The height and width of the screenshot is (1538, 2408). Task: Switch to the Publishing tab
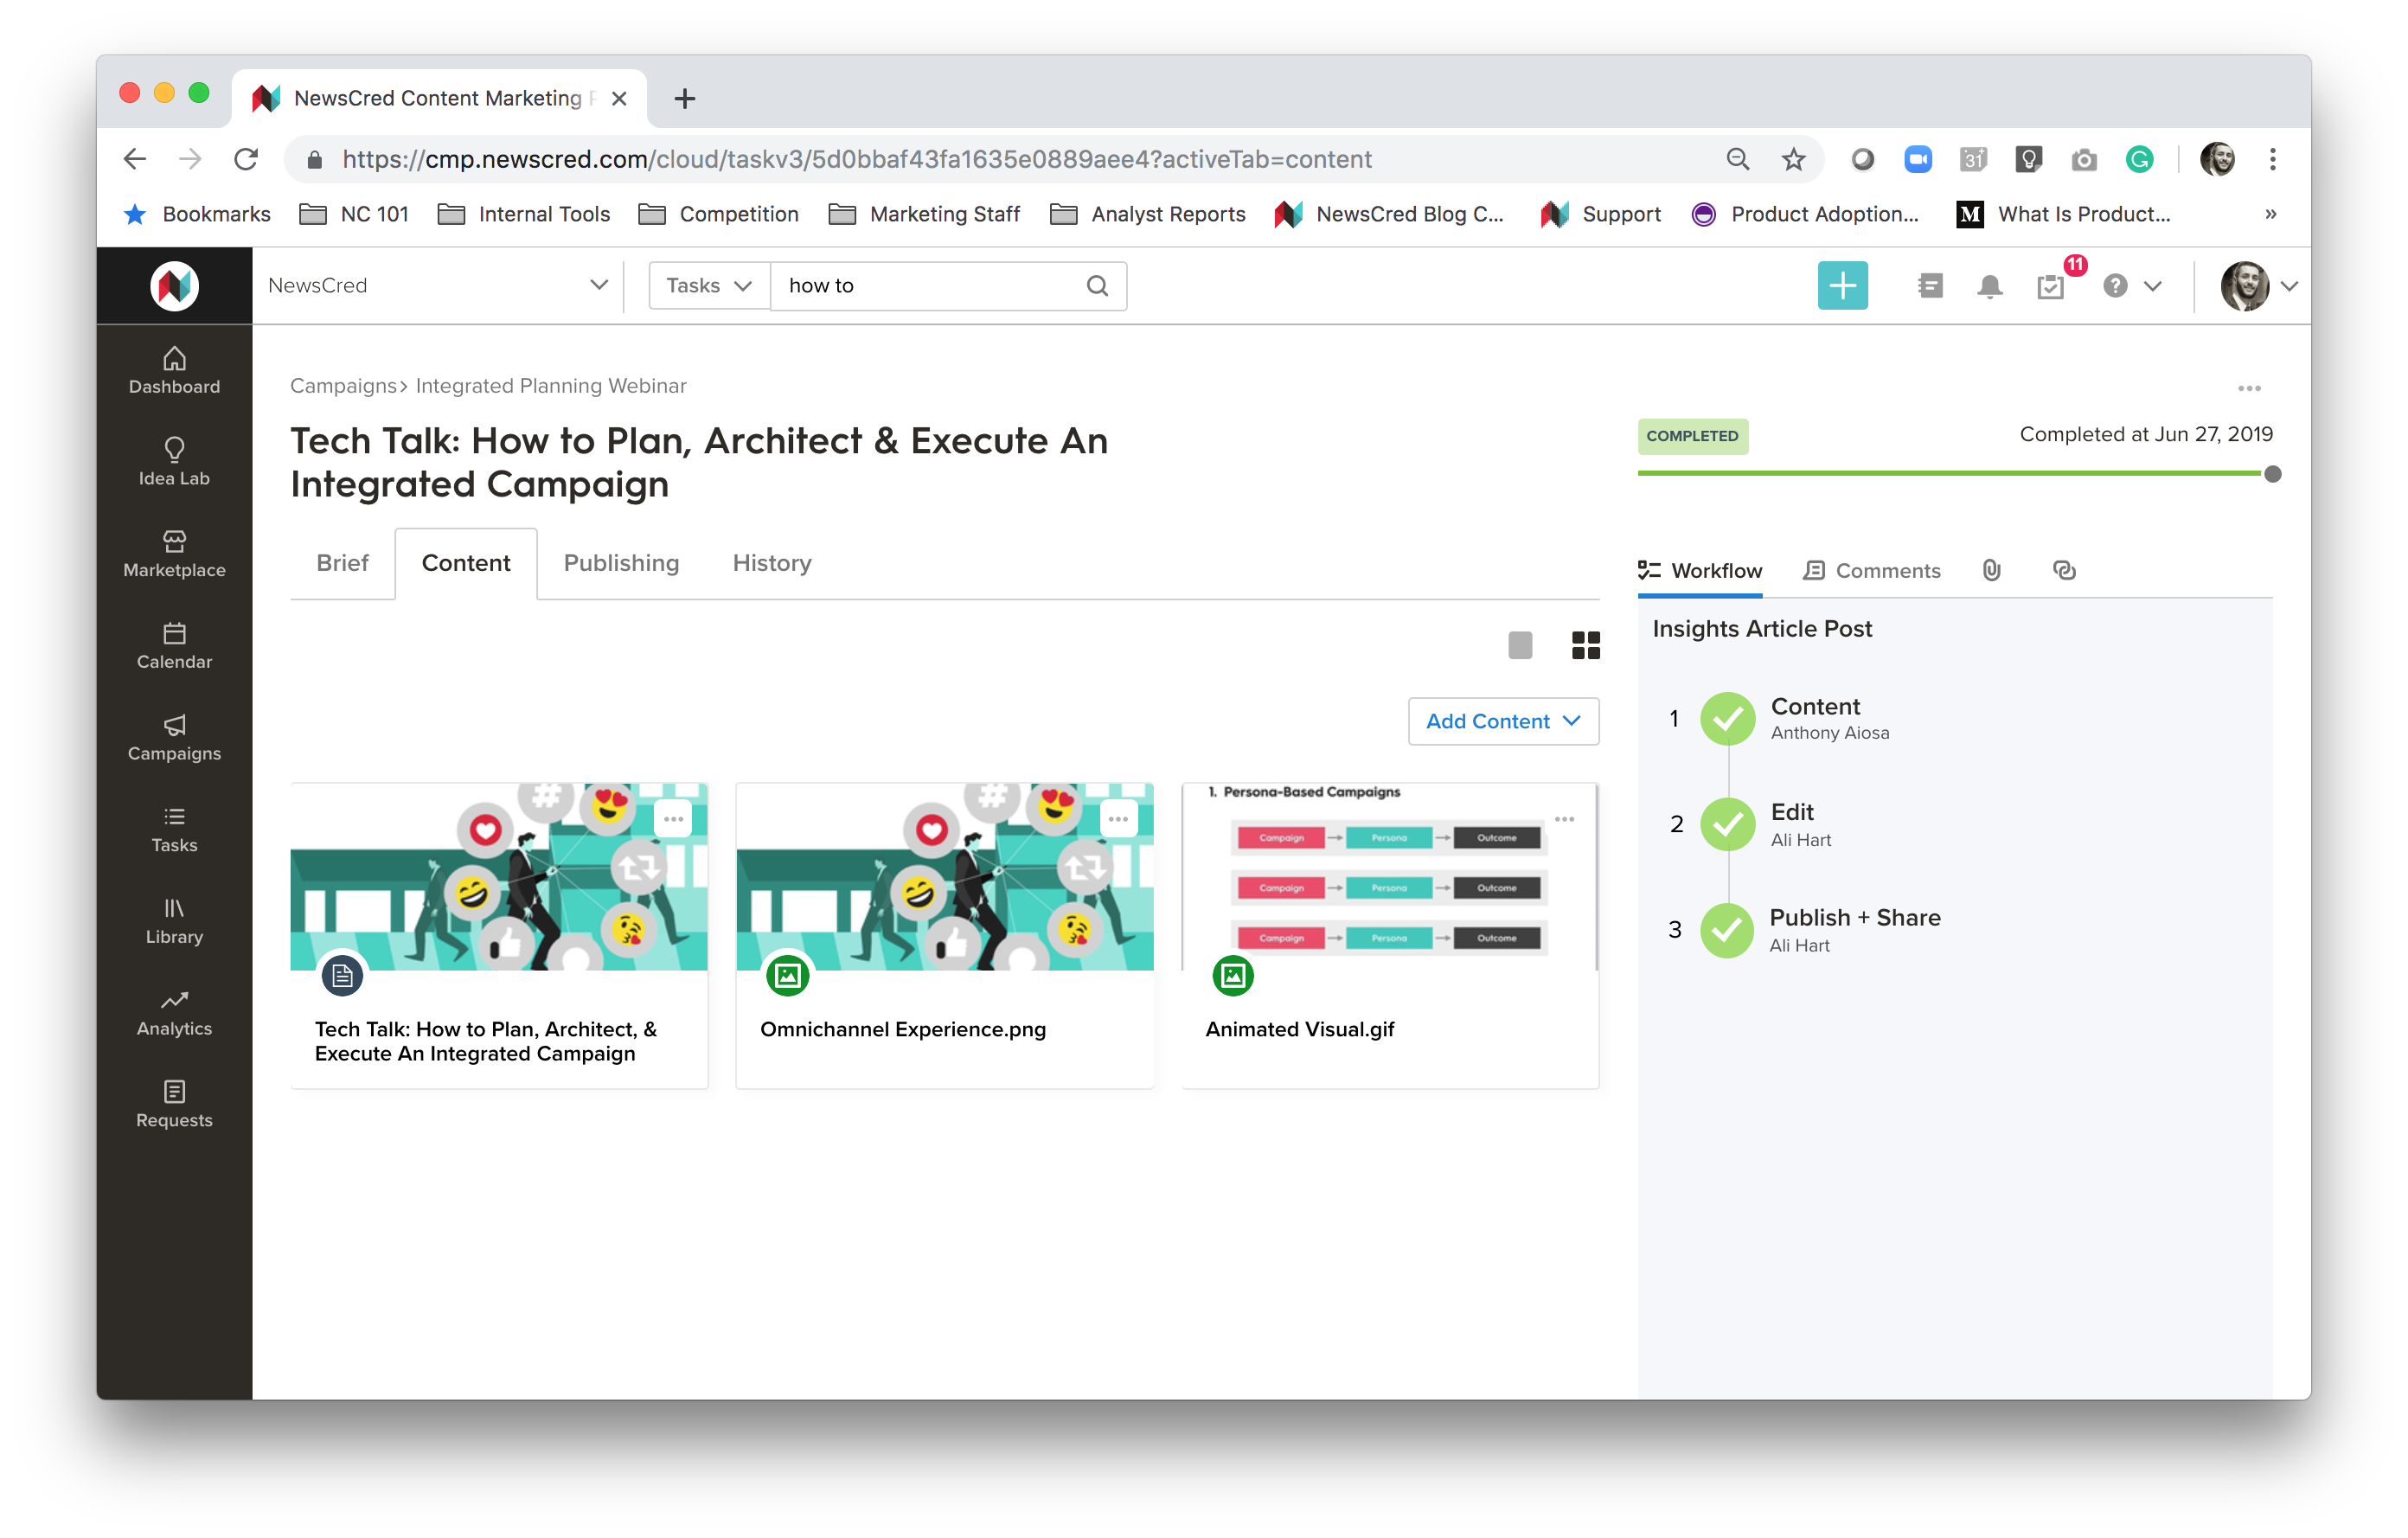(x=621, y=563)
